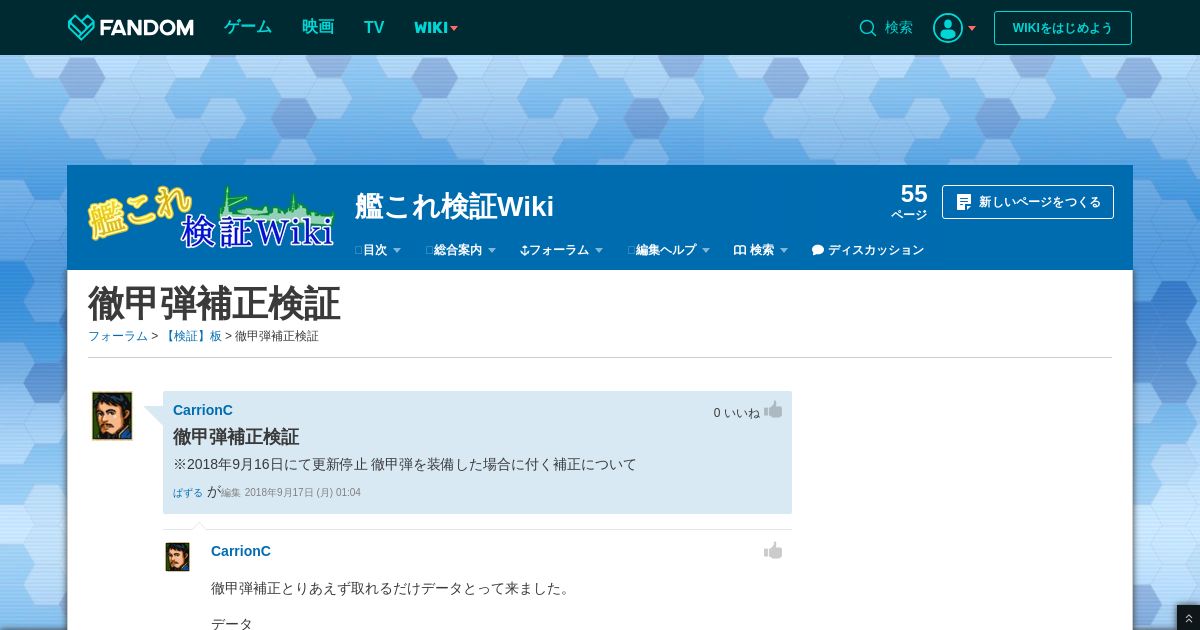Click the 艦これ検証Wiki logo image
The image size is (1200, 630).
(x=211, y=217)
